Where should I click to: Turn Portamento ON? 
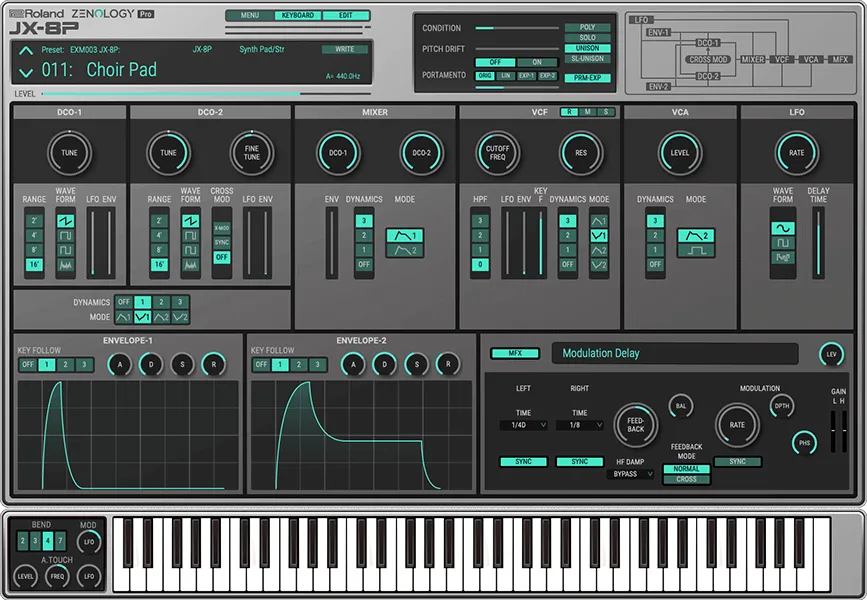(x=537, y=62)
